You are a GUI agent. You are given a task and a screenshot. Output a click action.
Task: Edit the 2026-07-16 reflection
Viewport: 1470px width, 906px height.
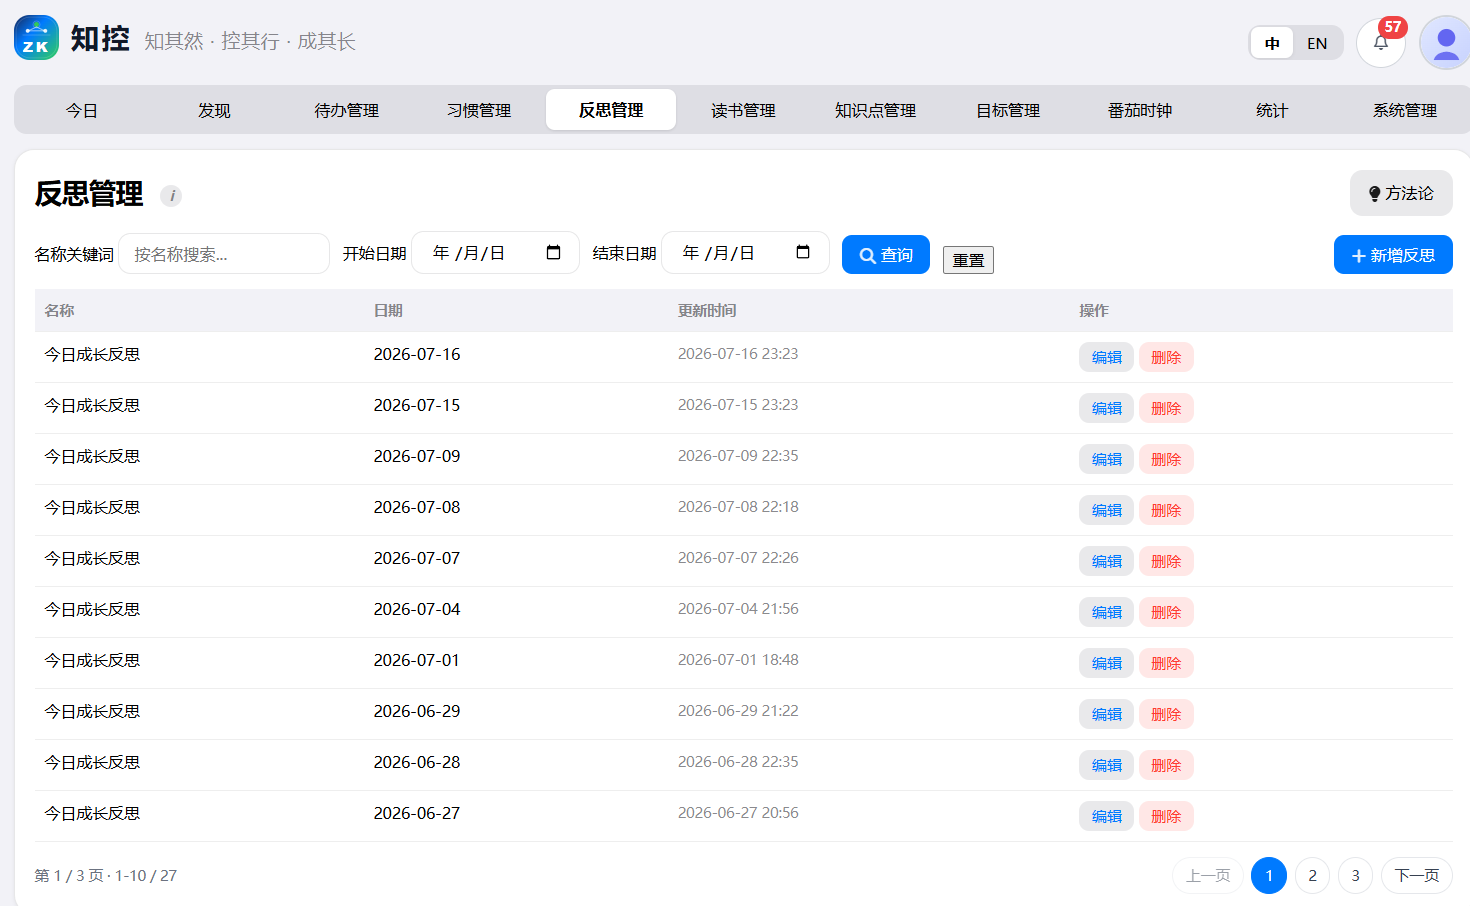point(1106,357)
